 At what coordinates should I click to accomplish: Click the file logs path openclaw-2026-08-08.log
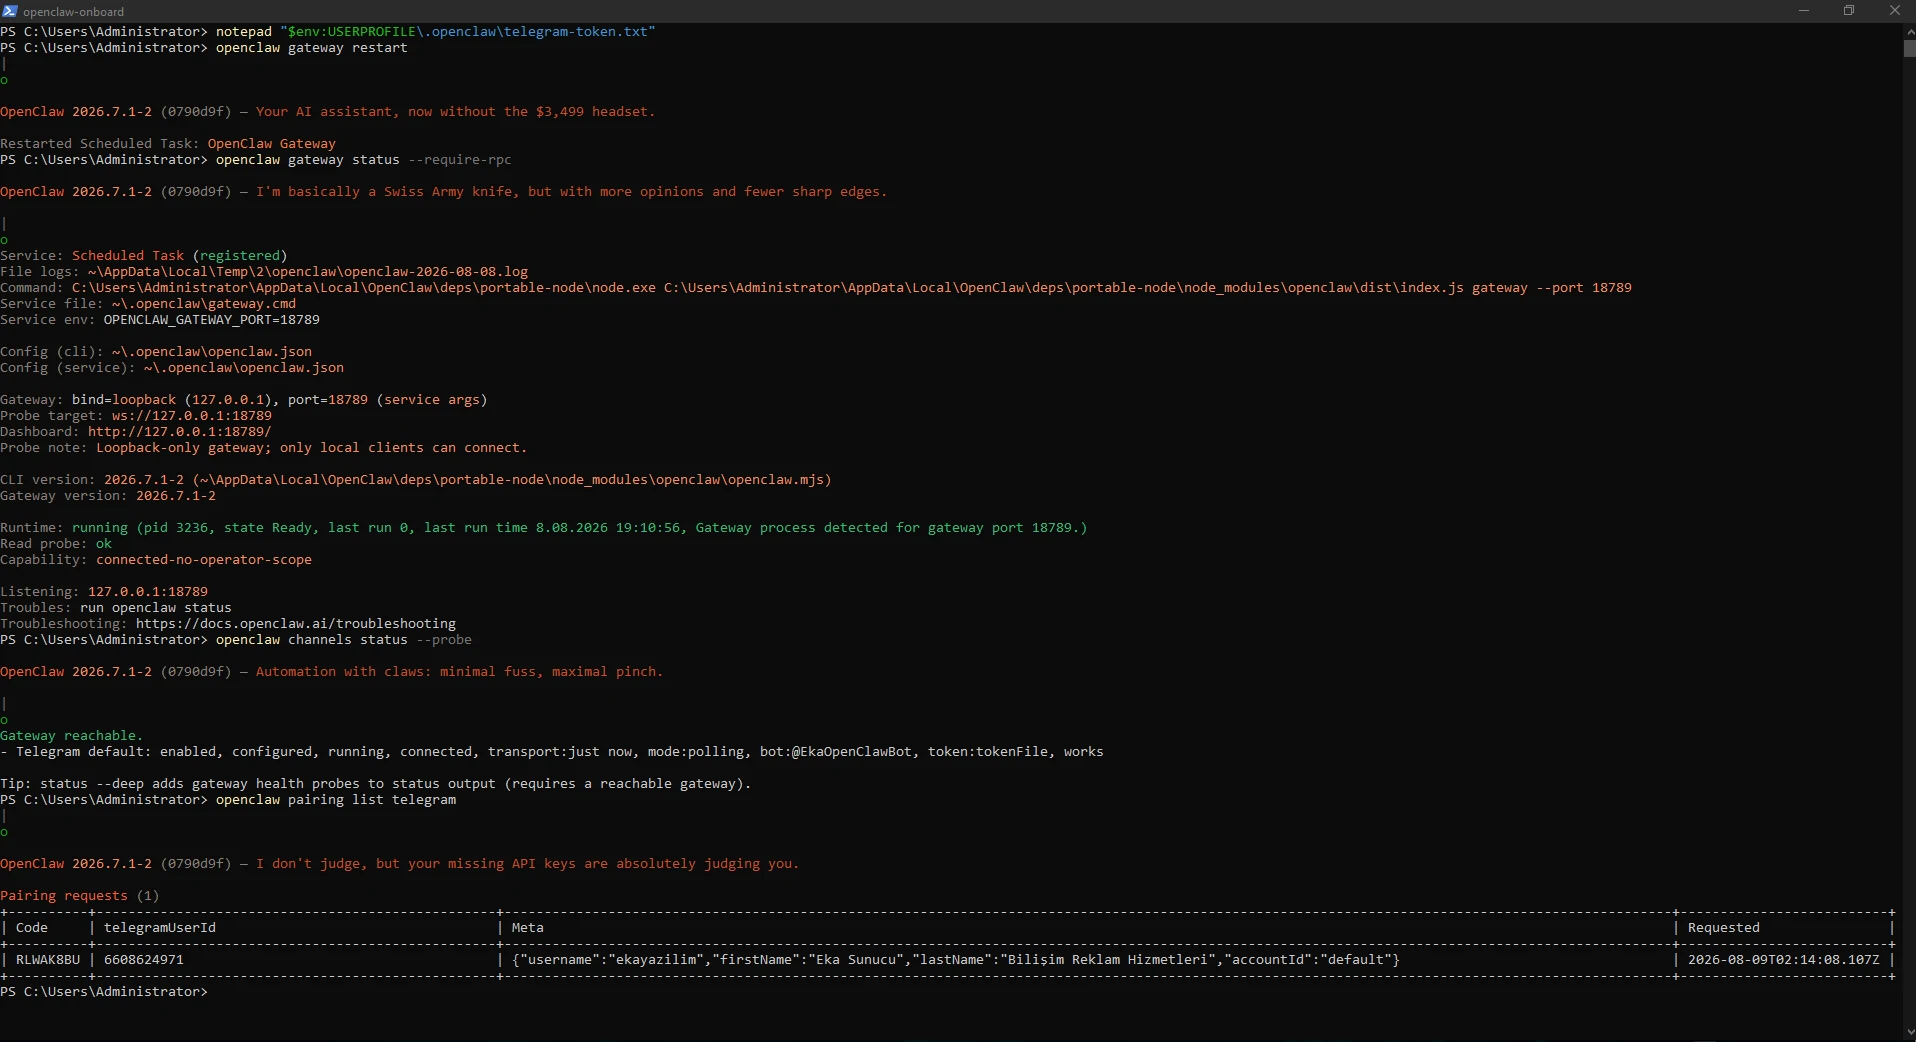click(308, 272)
